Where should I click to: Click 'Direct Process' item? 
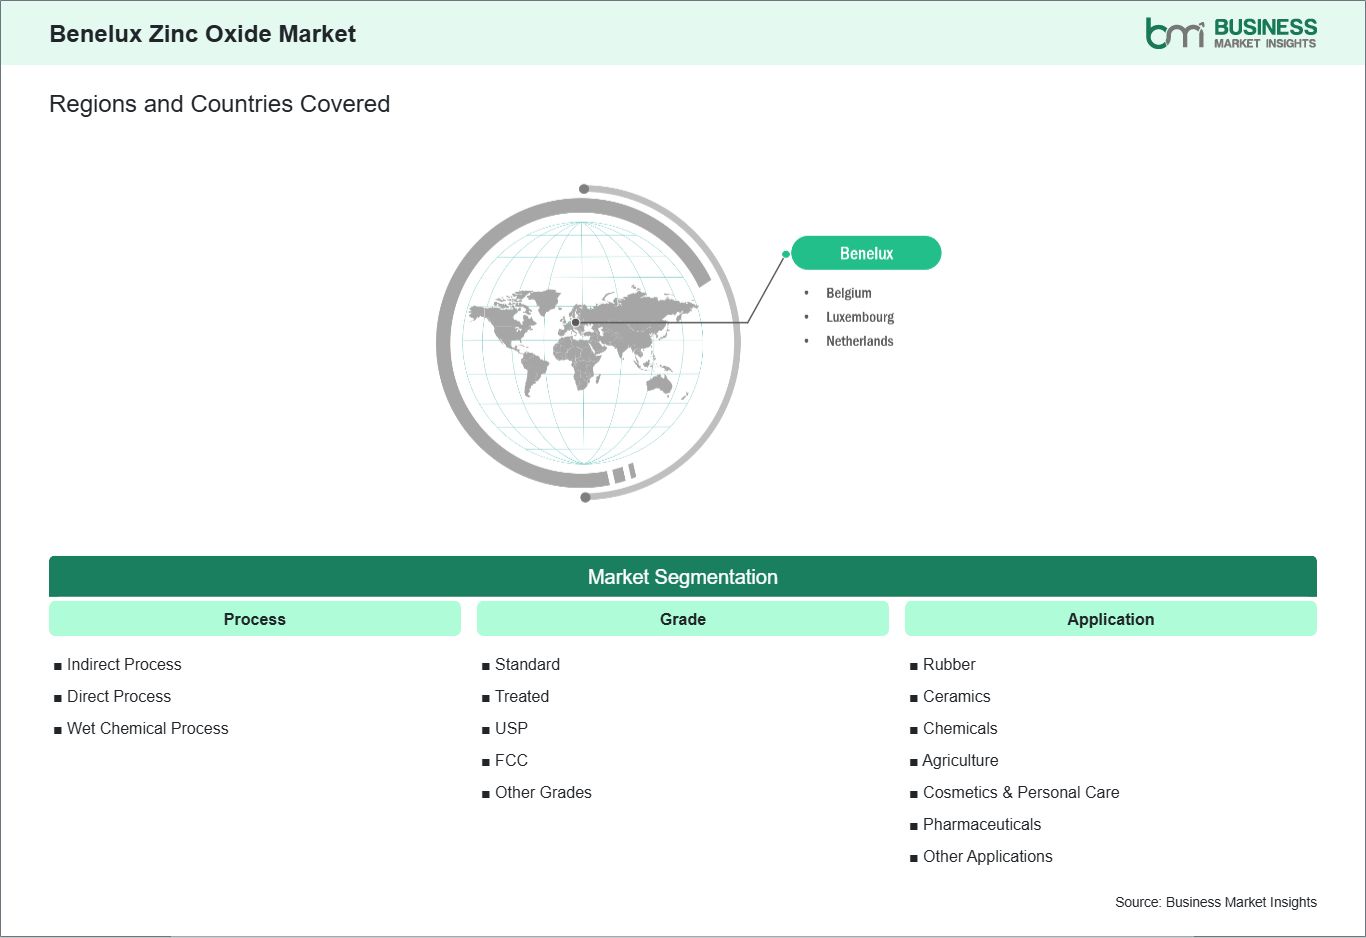(119, 696)
